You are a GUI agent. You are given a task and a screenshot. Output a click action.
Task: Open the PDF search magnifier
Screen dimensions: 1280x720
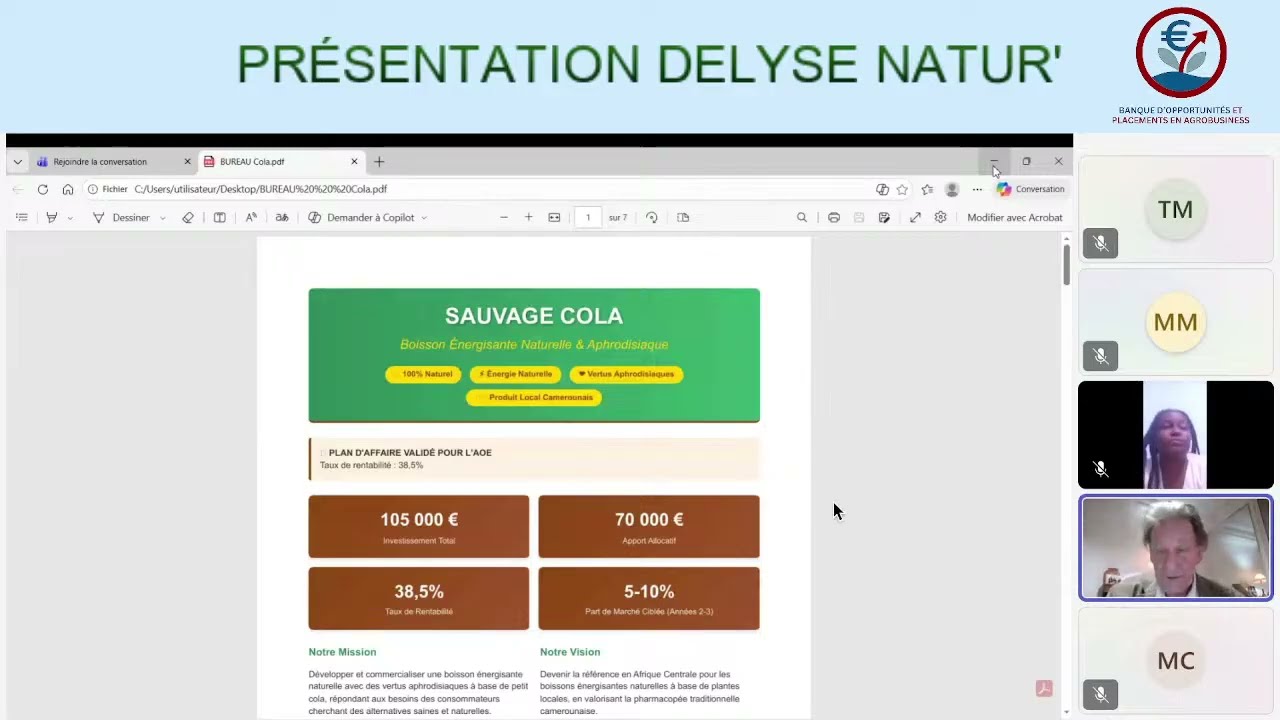click(802, 217)
